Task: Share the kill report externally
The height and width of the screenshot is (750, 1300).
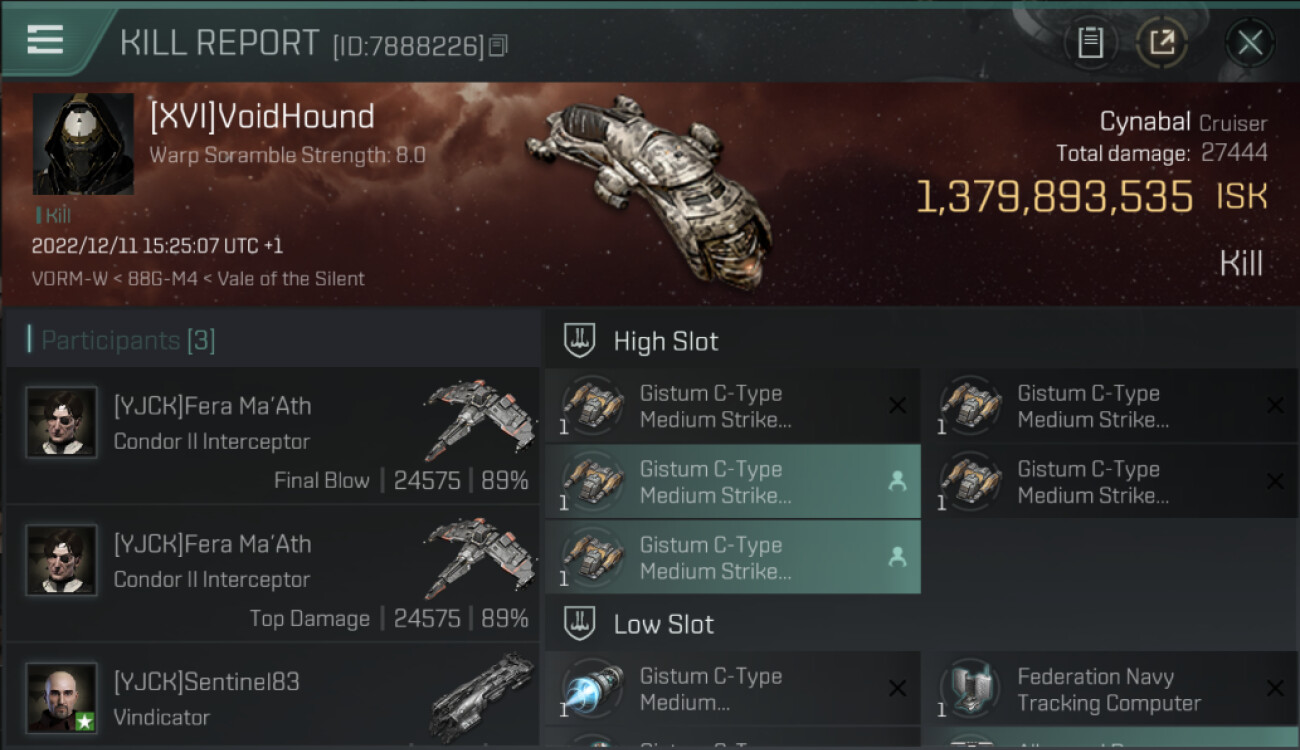Action: 1162,43
